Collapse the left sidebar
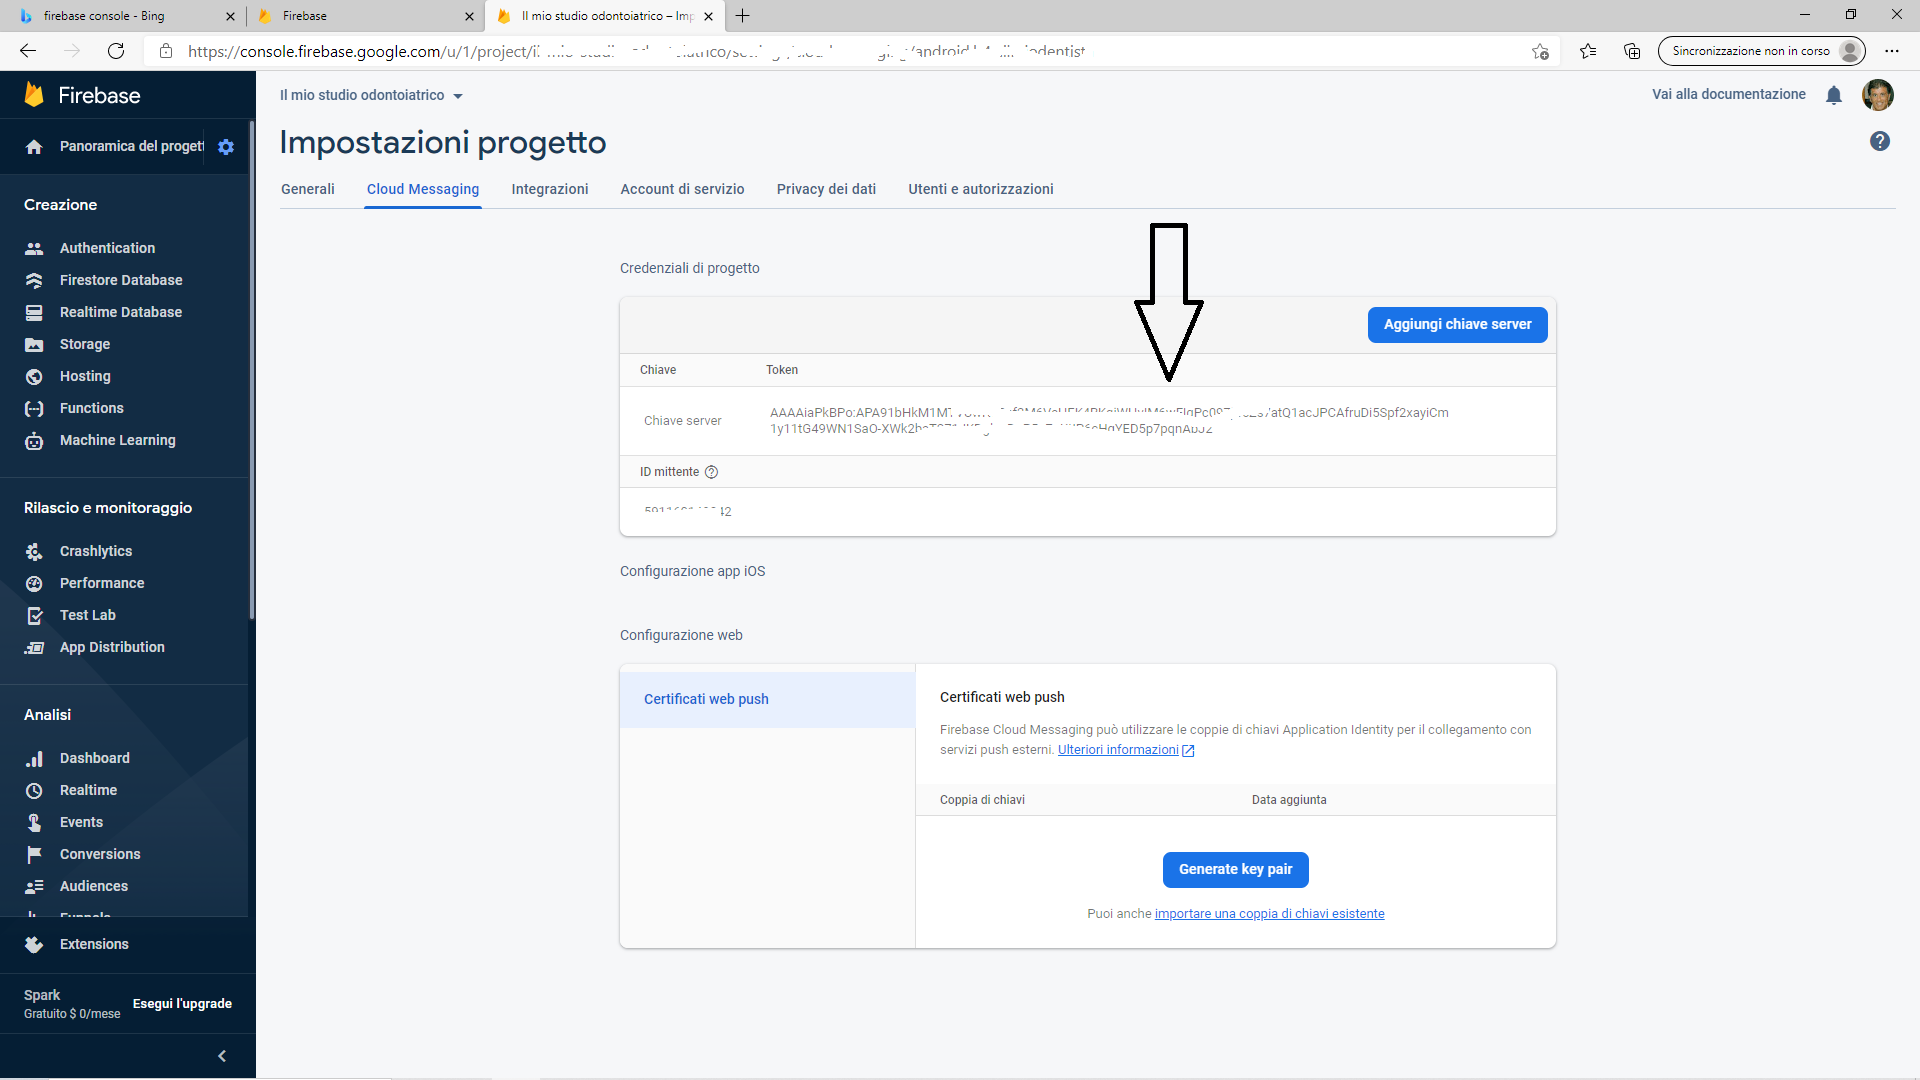Image resolution: width=1920 pixels, height=1080 pixels. pos(221,1056)
